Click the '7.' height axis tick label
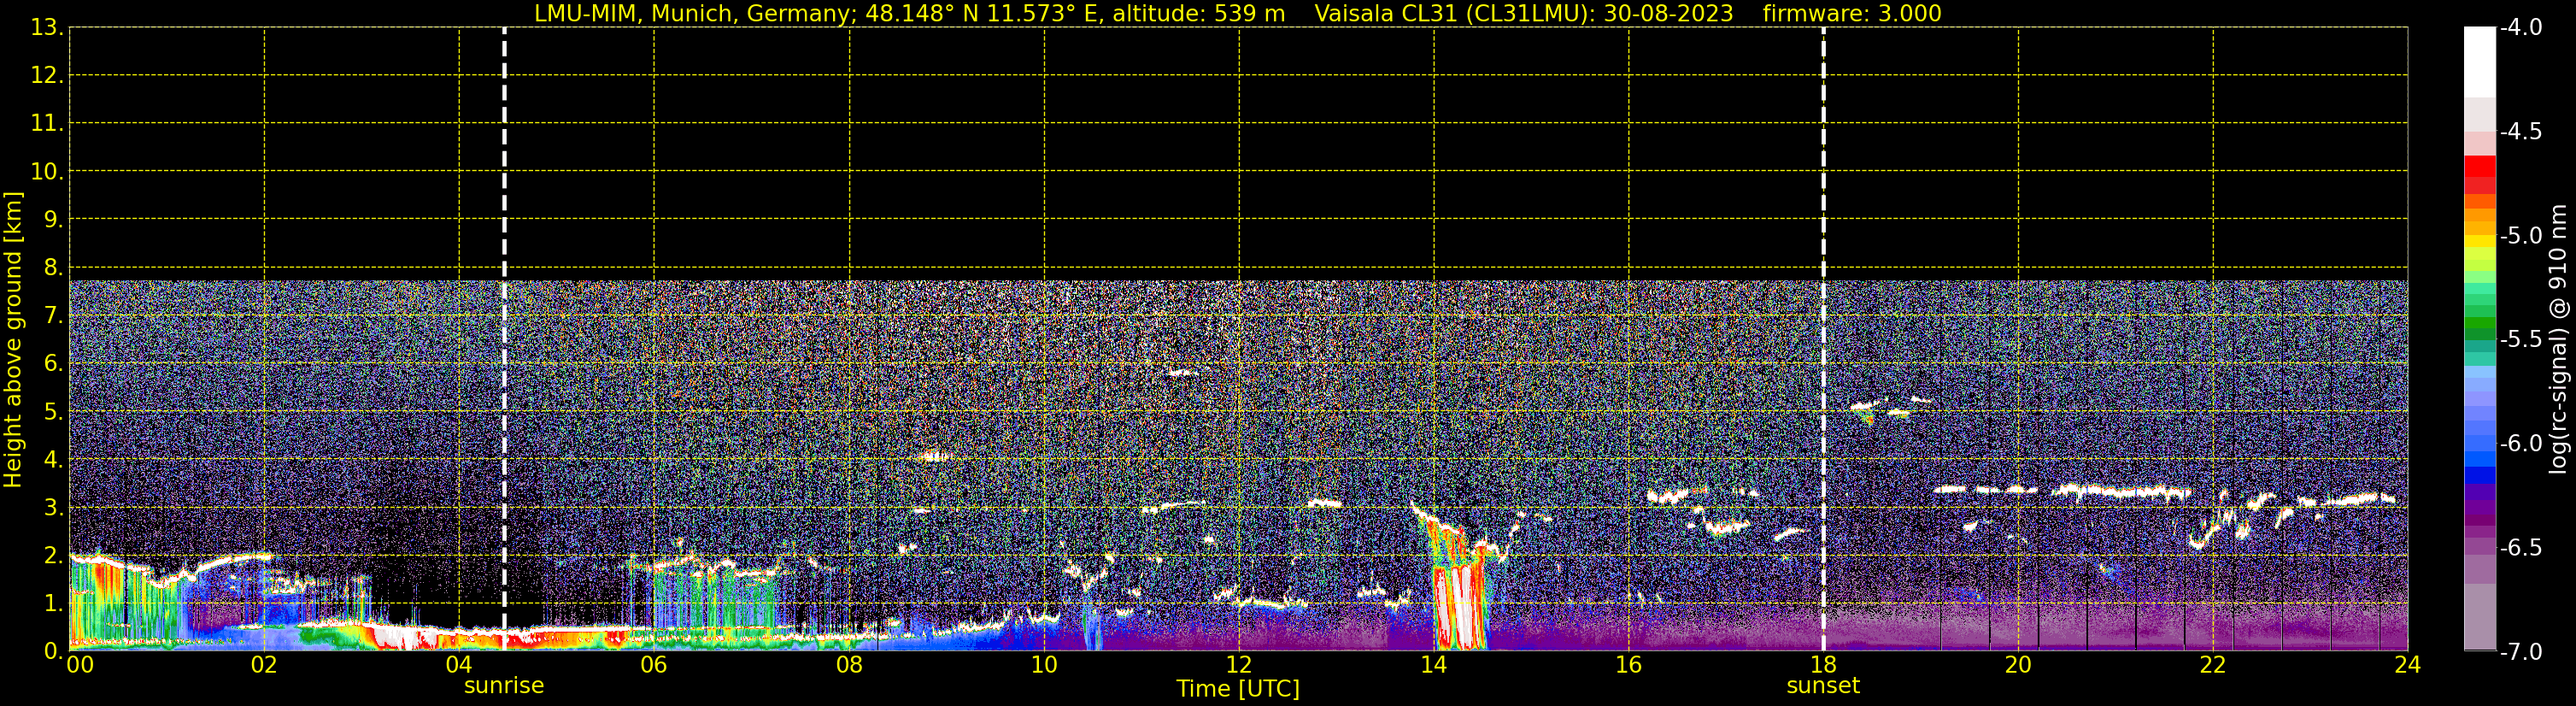This screenshot has height=706, width=2576. pyautogui.click(x=53, y=316)
